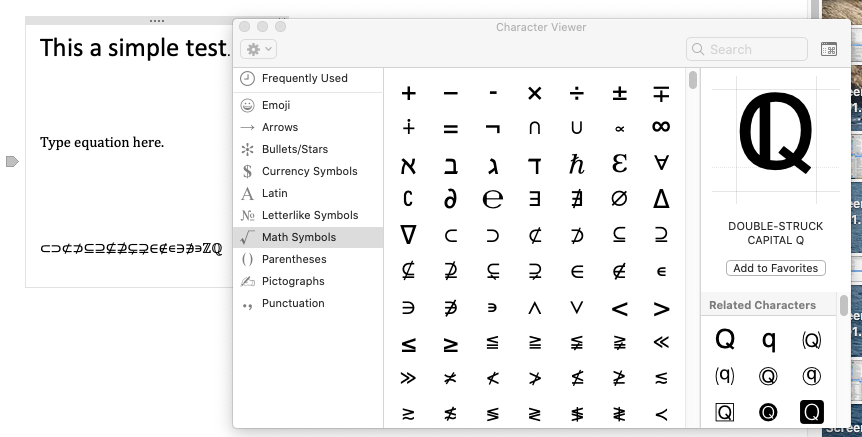Select the plus-minus (±) symbol

pos(620,93)
